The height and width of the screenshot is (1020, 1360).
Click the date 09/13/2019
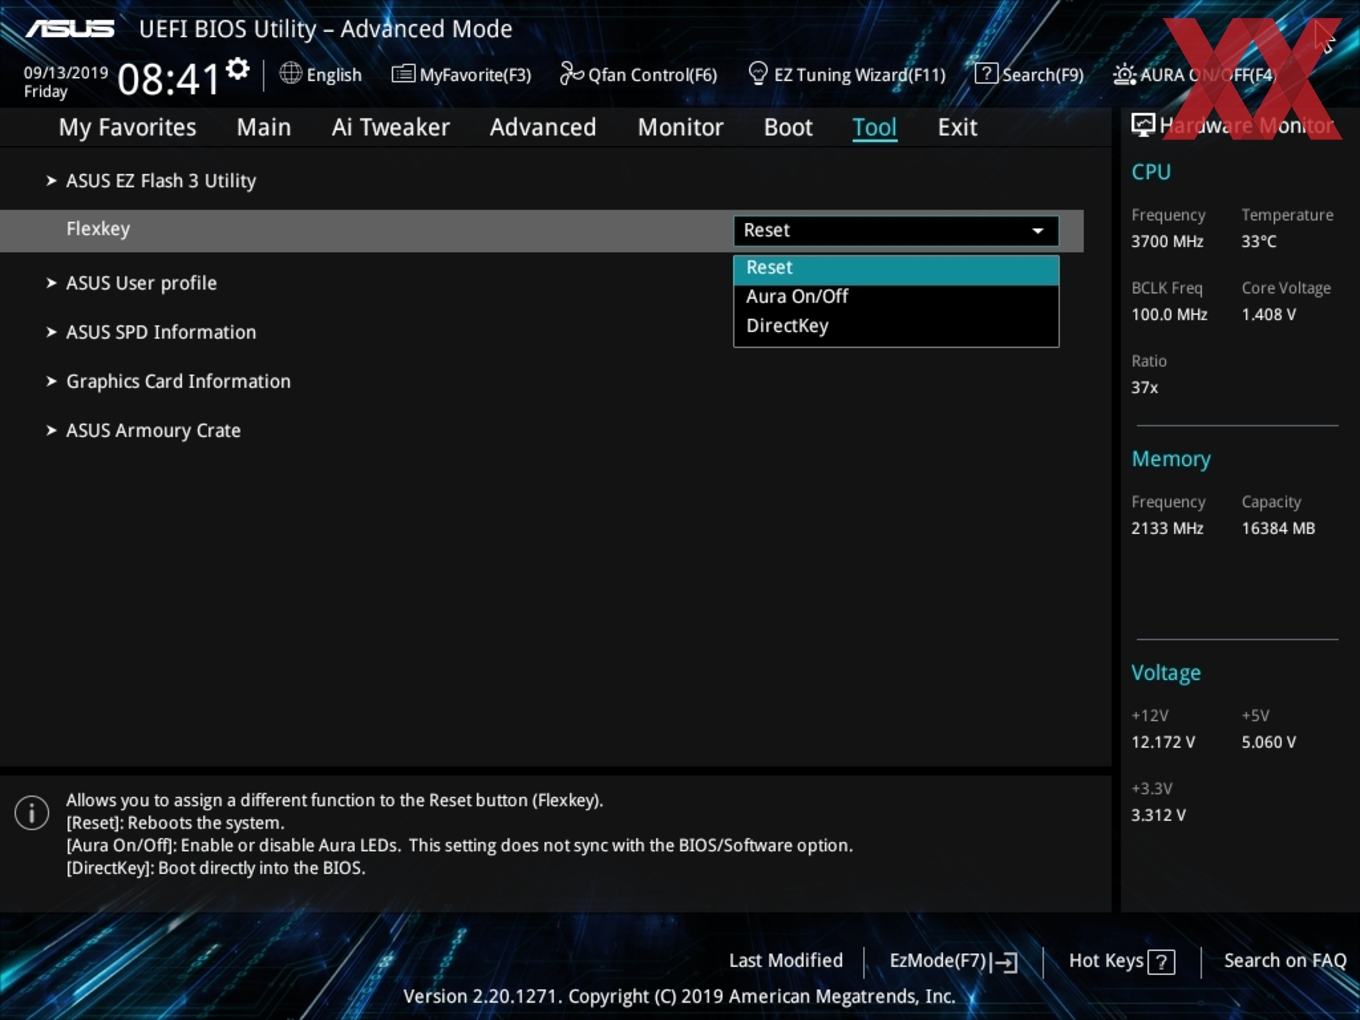click(66, 73)
